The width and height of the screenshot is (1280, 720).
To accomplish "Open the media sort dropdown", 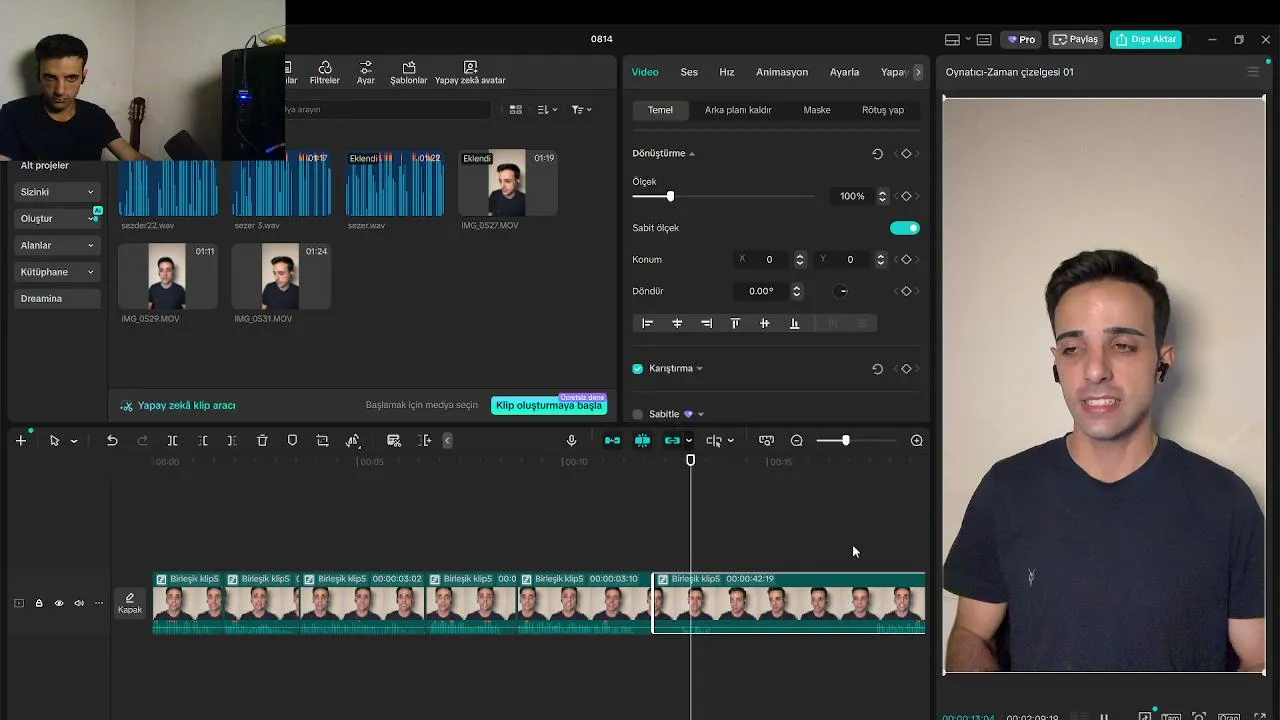I will click(546, 110).
